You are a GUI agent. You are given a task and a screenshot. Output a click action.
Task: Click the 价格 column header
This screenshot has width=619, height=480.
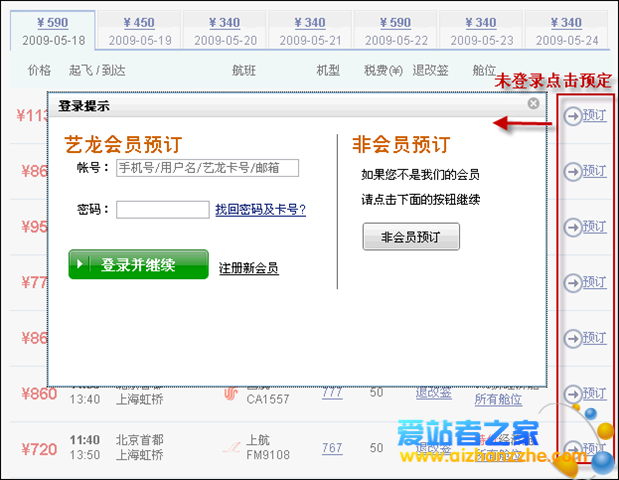(x=39, y=70)
